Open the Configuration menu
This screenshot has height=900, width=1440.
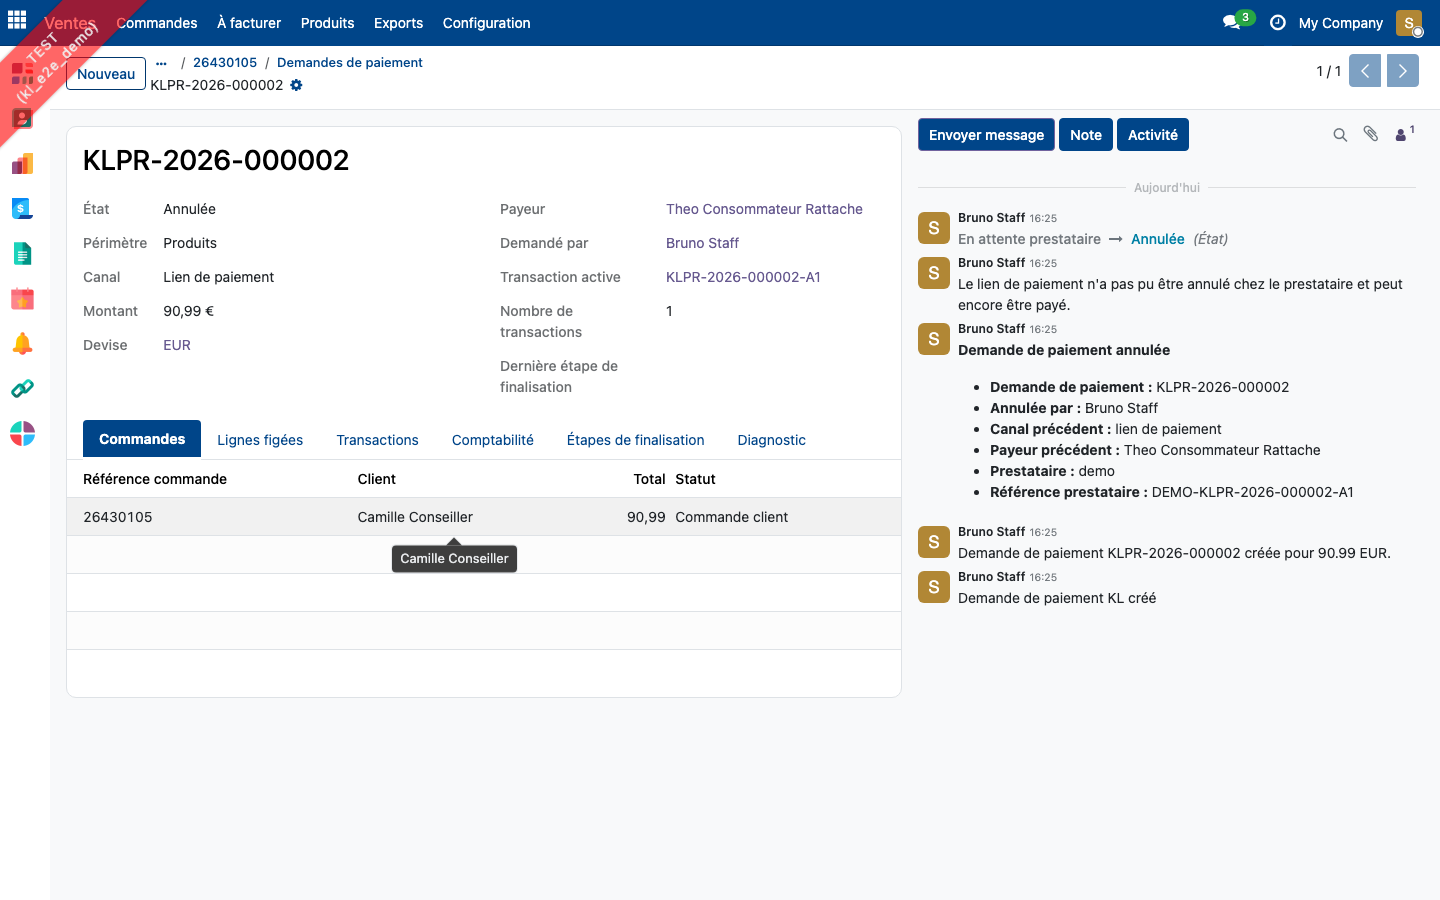click(x=486, y=23)
